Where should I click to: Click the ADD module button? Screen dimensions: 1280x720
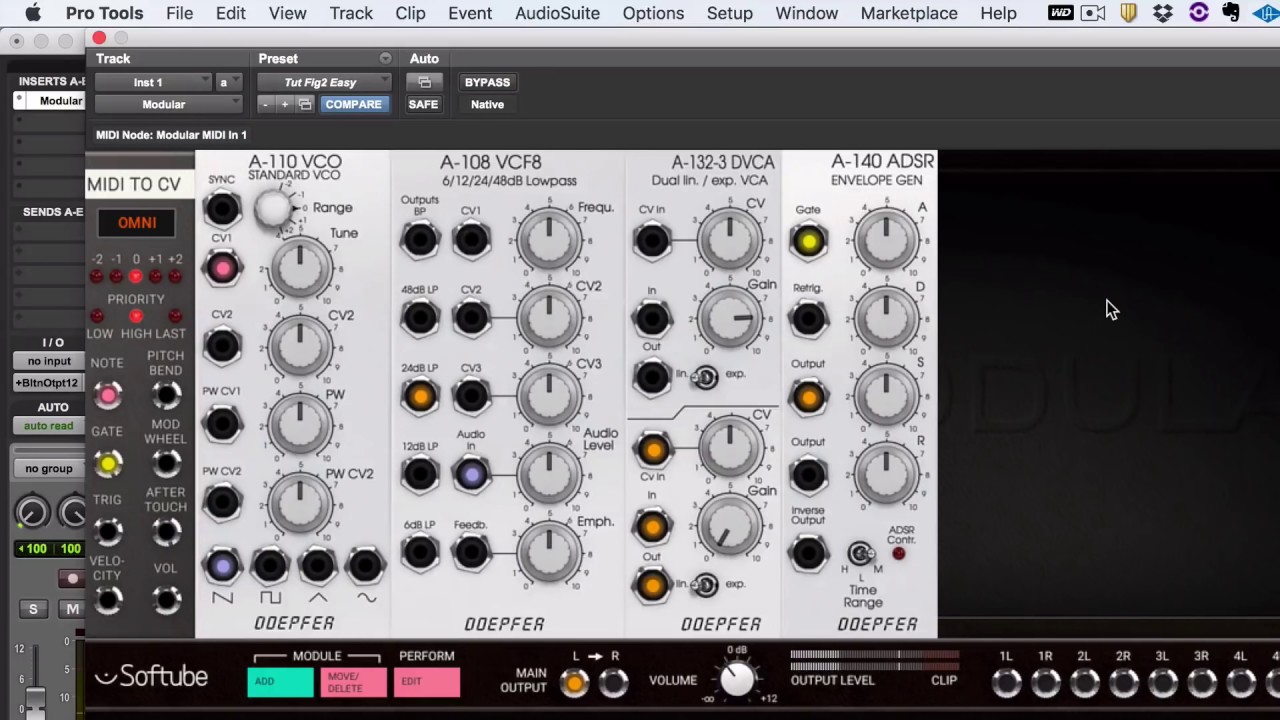pos(280,682)
